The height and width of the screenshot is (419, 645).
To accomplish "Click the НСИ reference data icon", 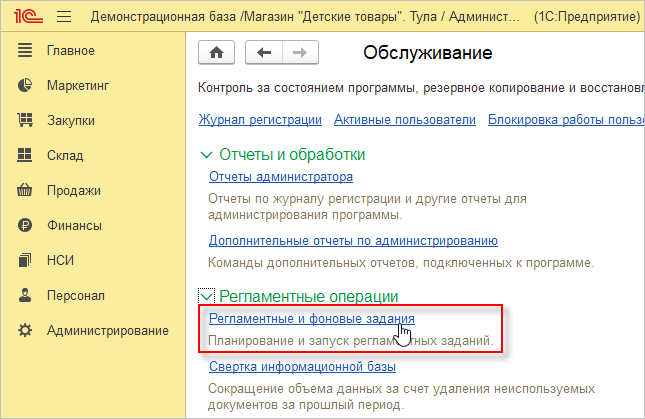I will click(26, 260).
